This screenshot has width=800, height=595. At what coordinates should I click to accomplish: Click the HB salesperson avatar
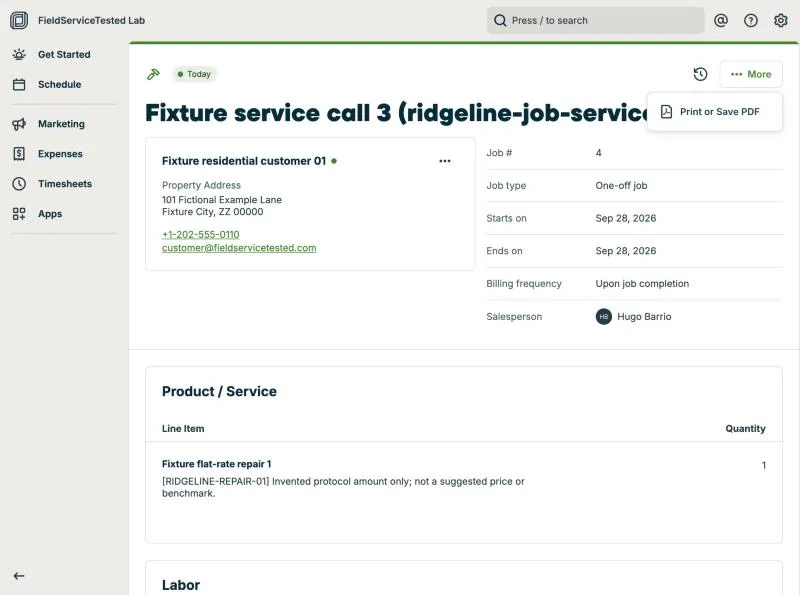point(604,316)
